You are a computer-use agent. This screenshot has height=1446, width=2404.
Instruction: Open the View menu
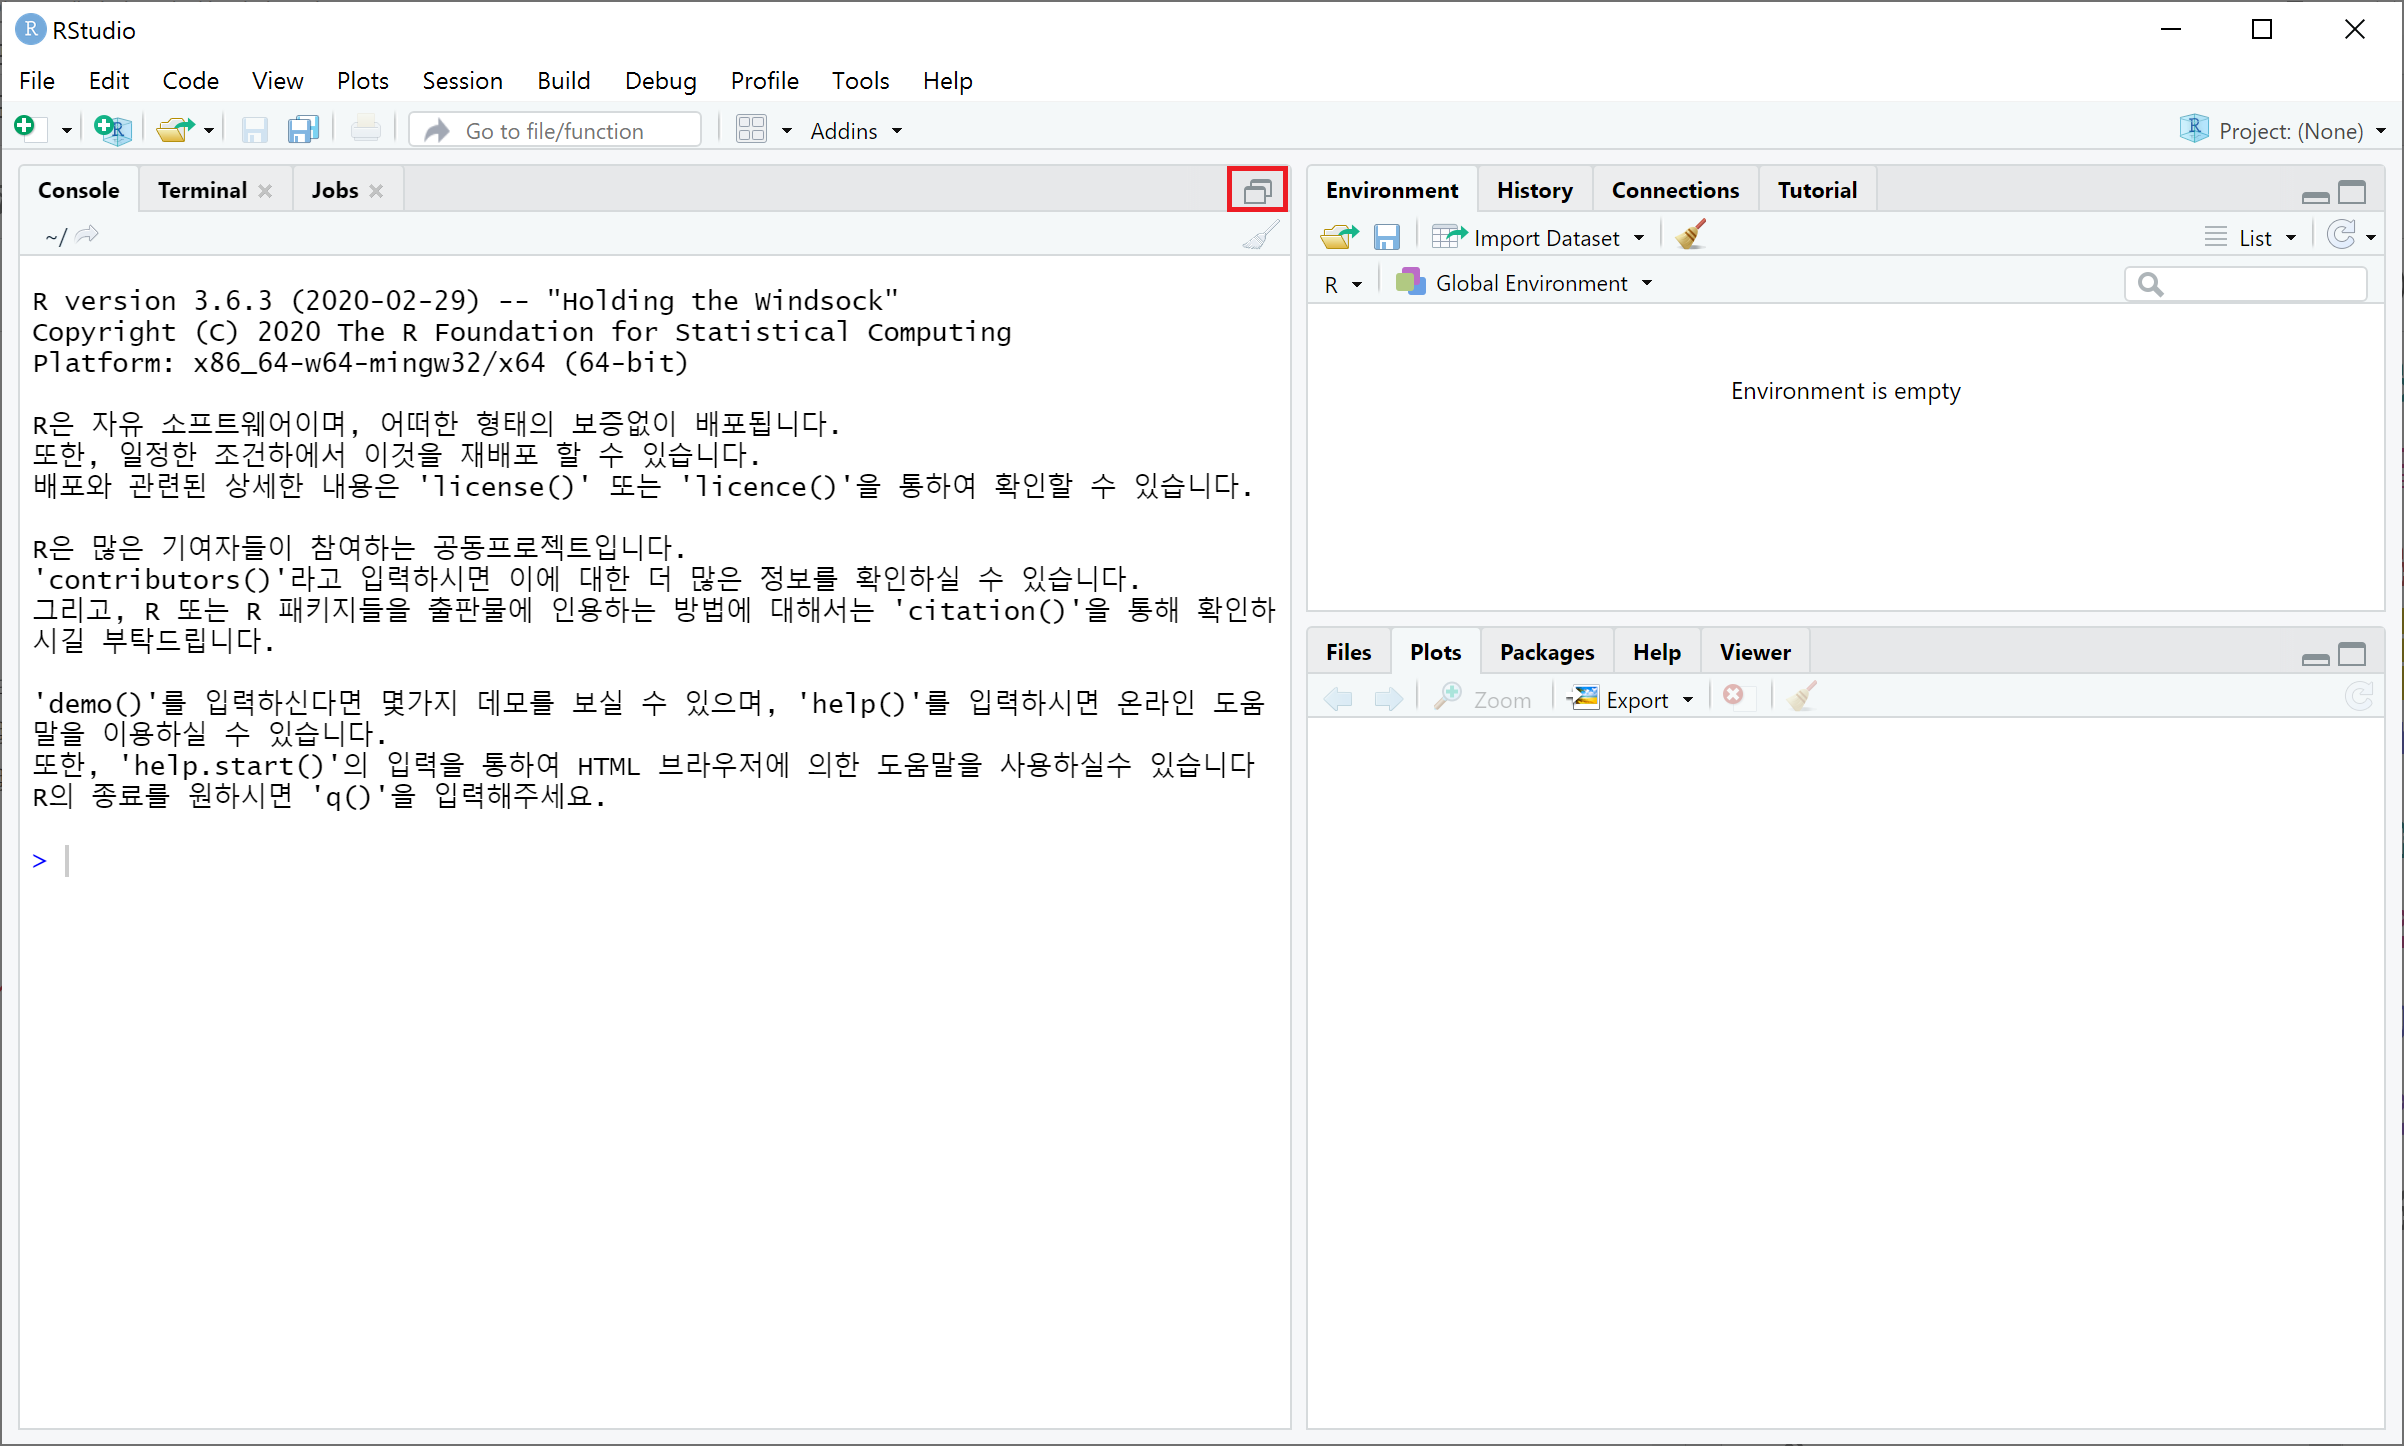[x=277, y=81]
